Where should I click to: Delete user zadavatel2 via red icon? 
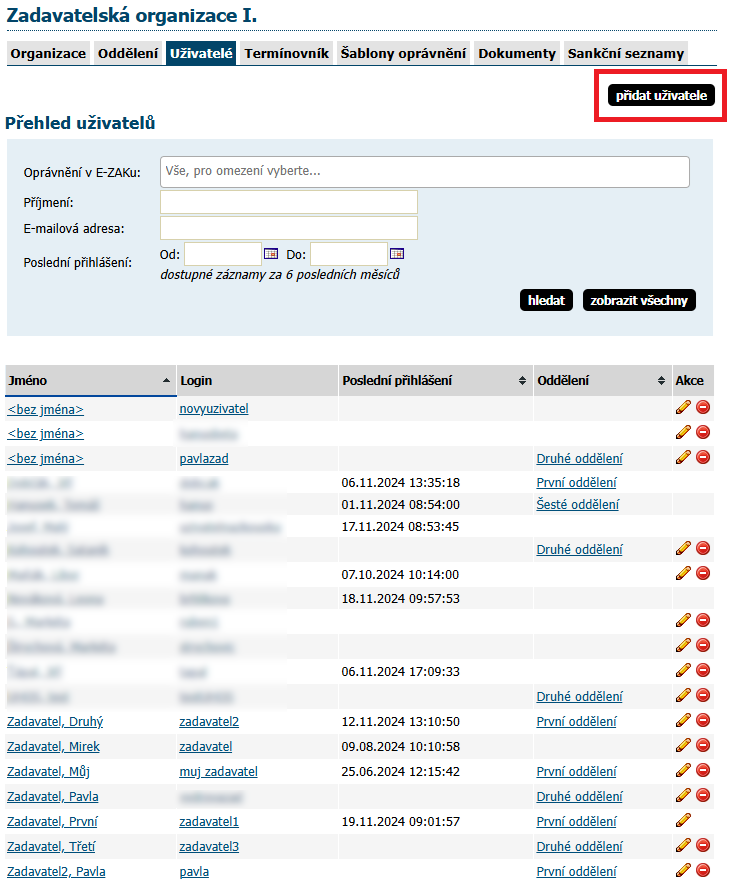click(703, 720)
